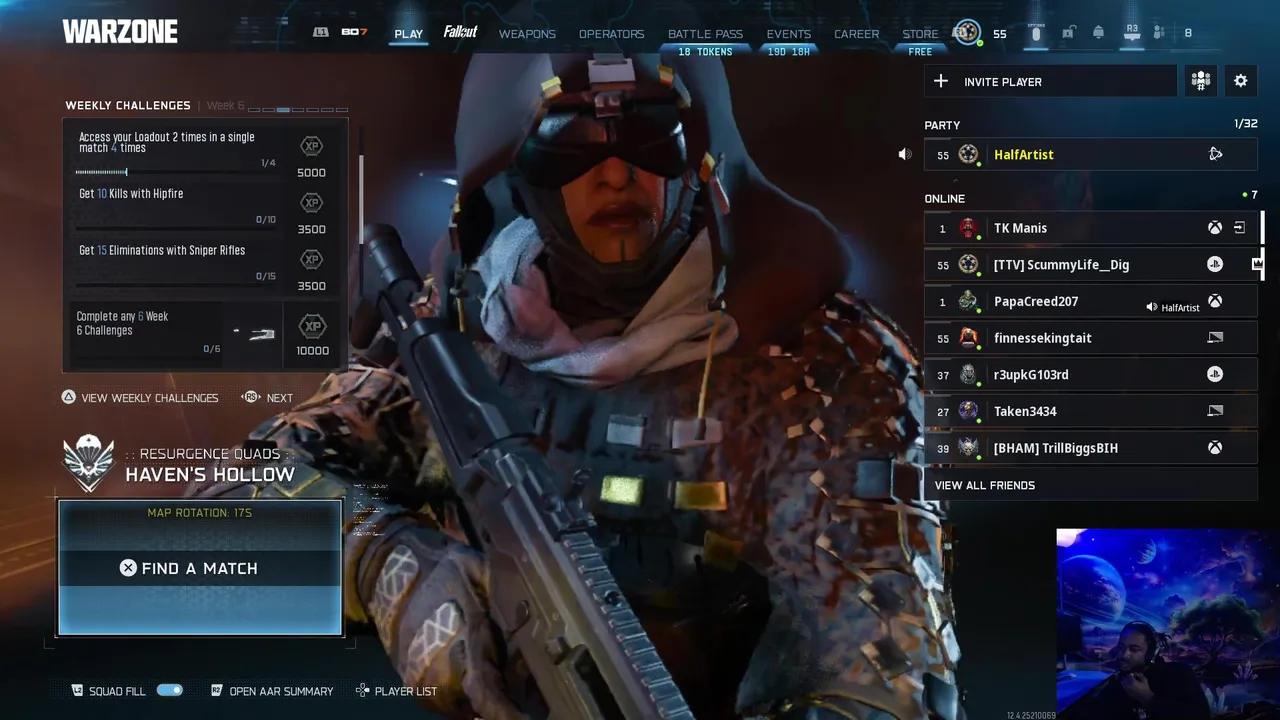The width and height of the screenshot is (1280, 720).
Task: Open the friends icon next to number 8
Action: pyautogui.click(x=1159, y=32)
